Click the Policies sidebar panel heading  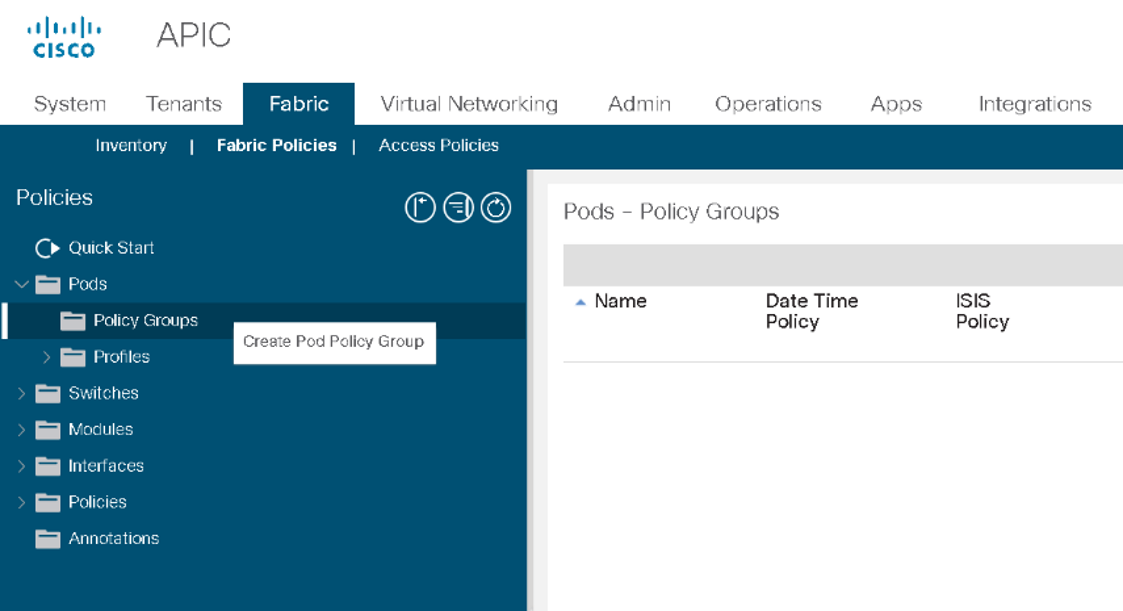54,198
